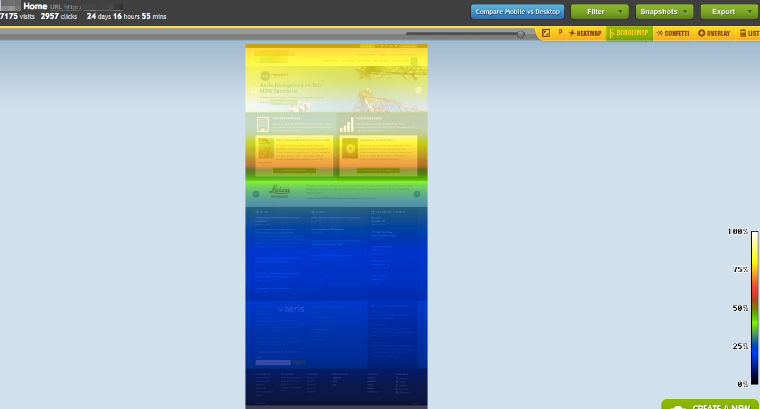Click the opacity slider handle
This screenshot has height=409, width=760.
pyautogui.click(x=521, y=34)
